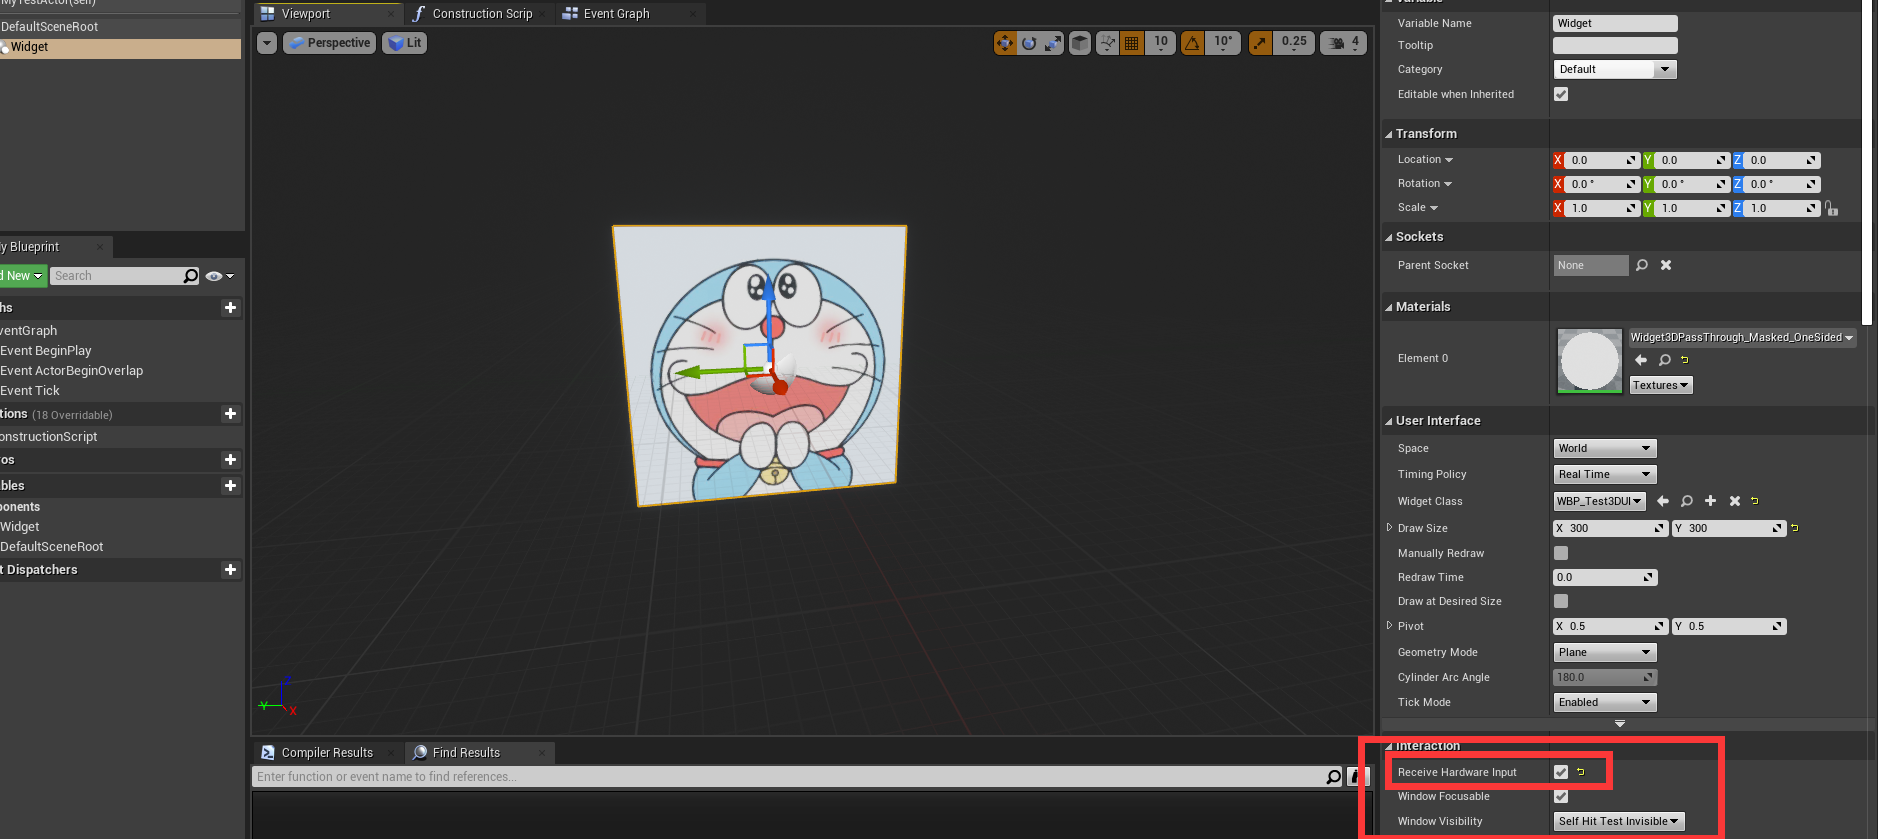Toggle the scale lock icon
Viewport: 1878px width, 839px height.
tap(1831, 208)
